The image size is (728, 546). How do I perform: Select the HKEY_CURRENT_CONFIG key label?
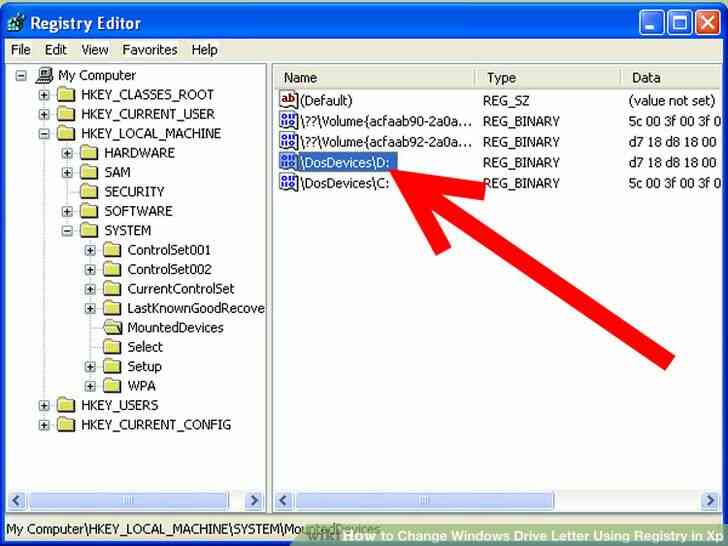[156, 425]
